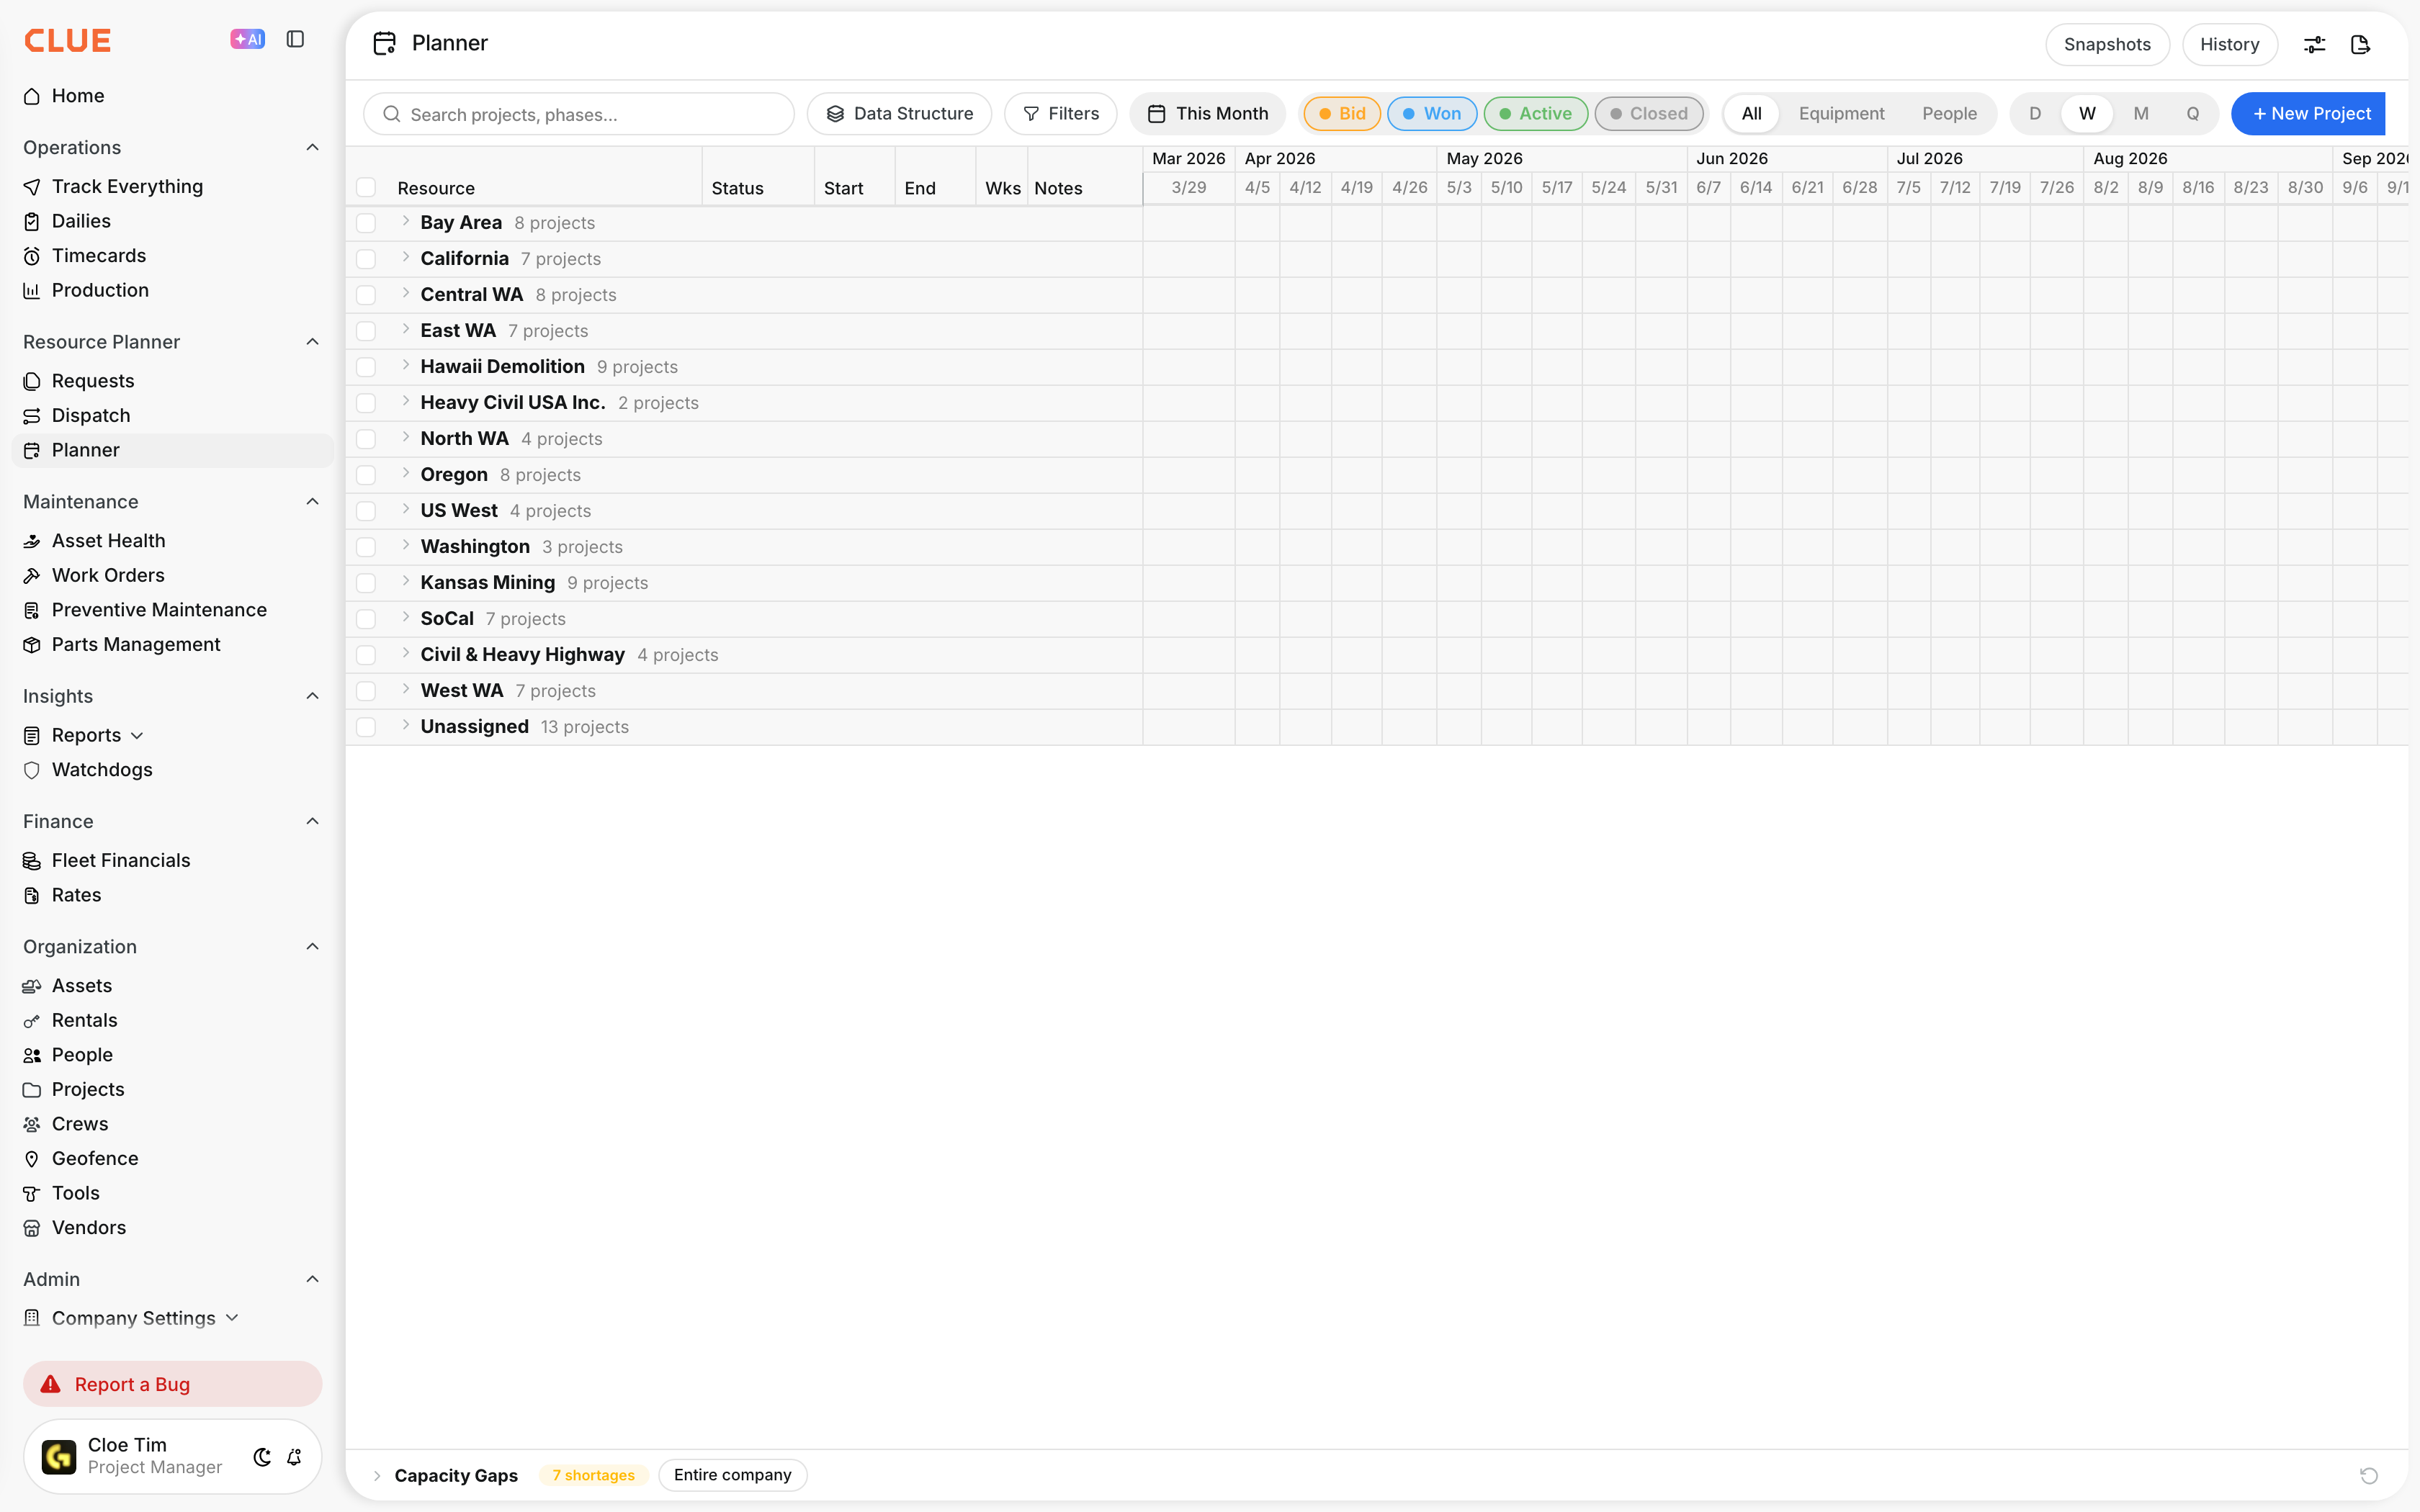Click the search projects input field
This screenshot has width=2420, height=1512.
point(579,114)
